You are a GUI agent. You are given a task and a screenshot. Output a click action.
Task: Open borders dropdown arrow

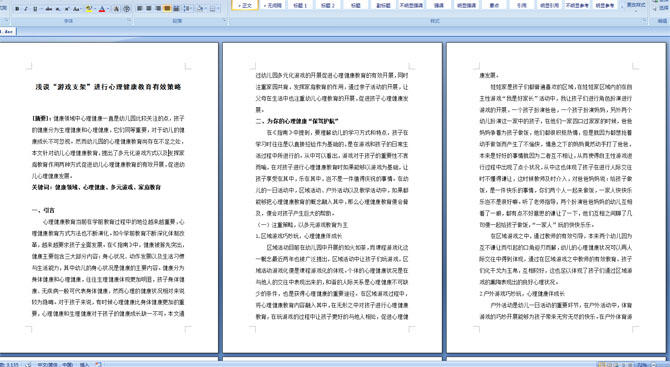point(218,8)
